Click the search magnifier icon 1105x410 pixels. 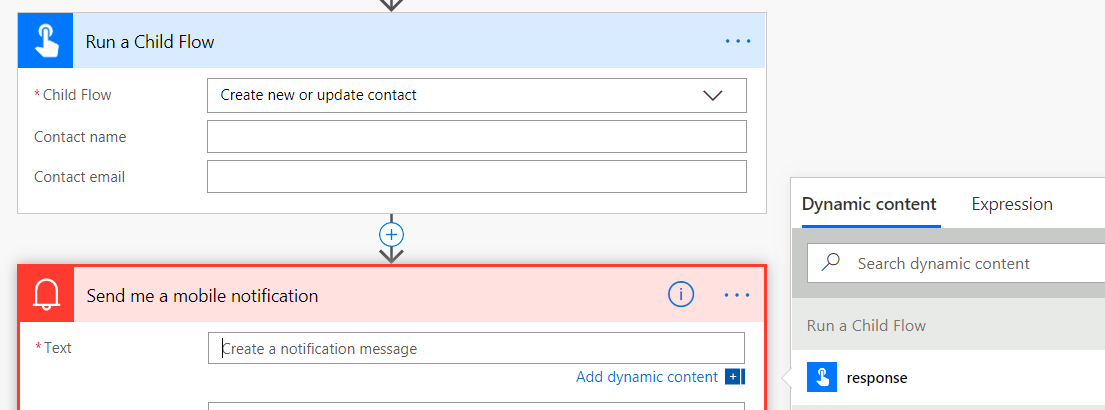point(830,263)
